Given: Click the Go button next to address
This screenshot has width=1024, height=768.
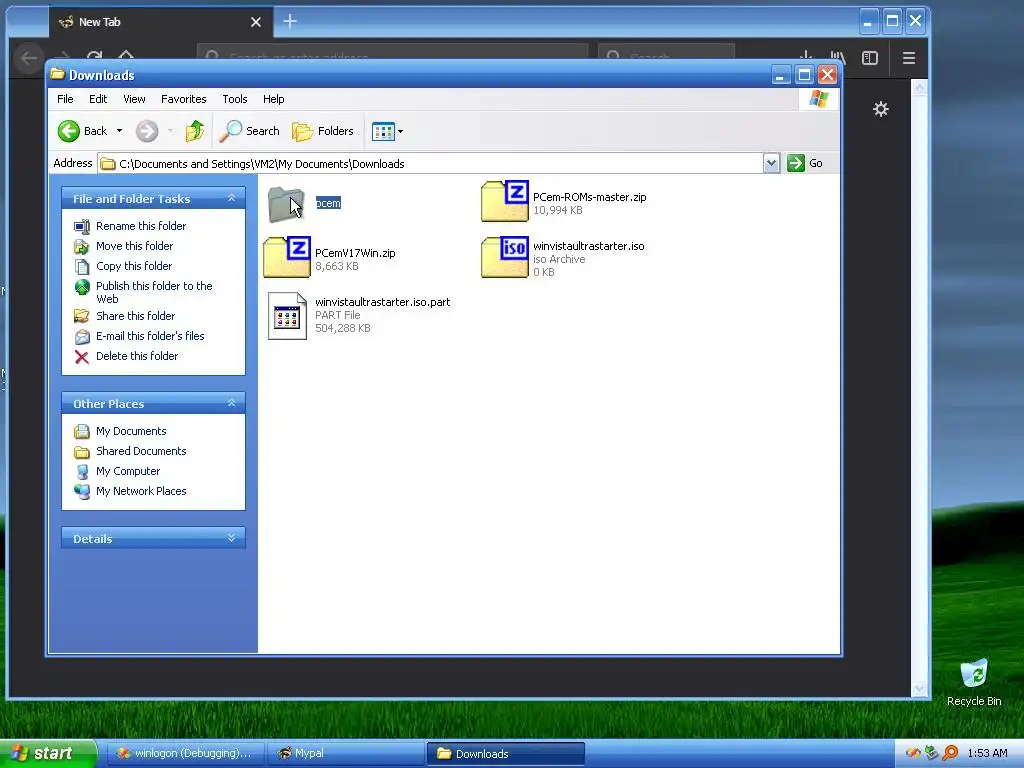Looking at the screenshot, I should click(x=805, y=163).
